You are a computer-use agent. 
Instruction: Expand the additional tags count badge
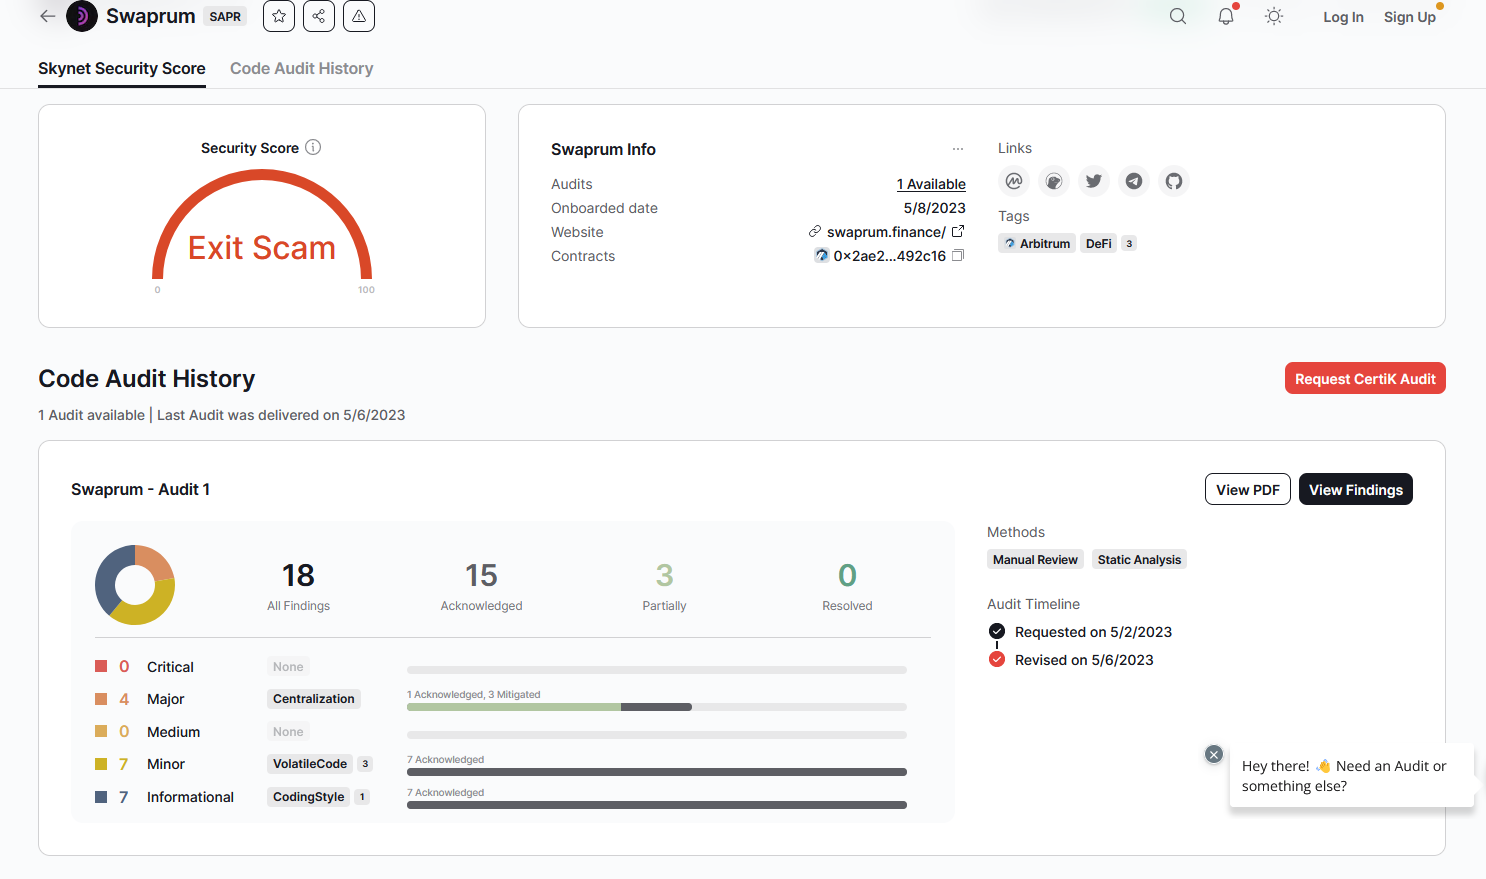[x=1129, y=244]
